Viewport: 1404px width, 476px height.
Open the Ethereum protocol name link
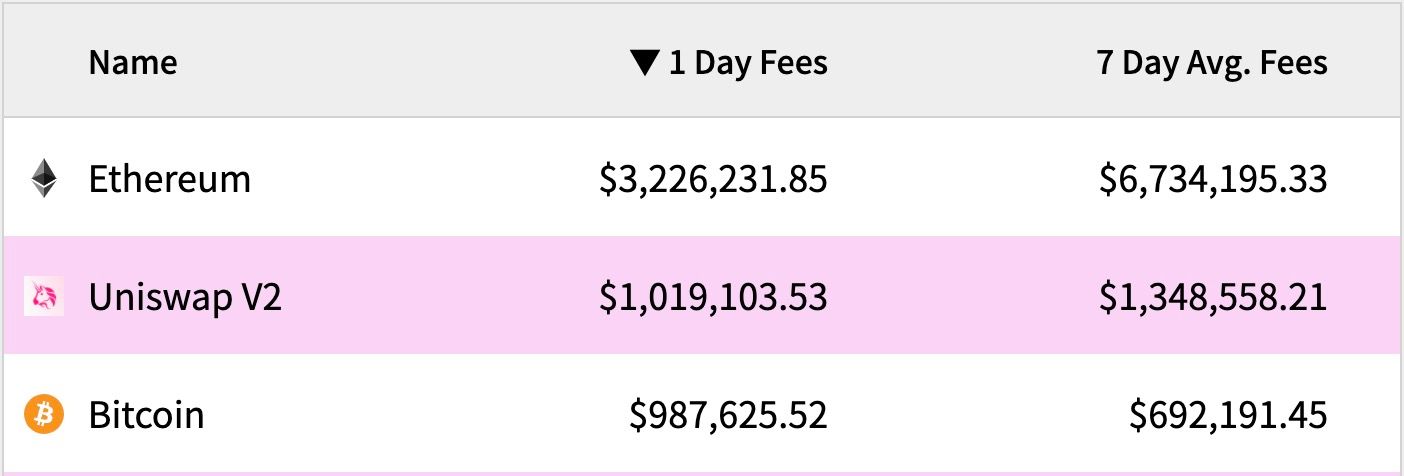(x=170, y=179)
